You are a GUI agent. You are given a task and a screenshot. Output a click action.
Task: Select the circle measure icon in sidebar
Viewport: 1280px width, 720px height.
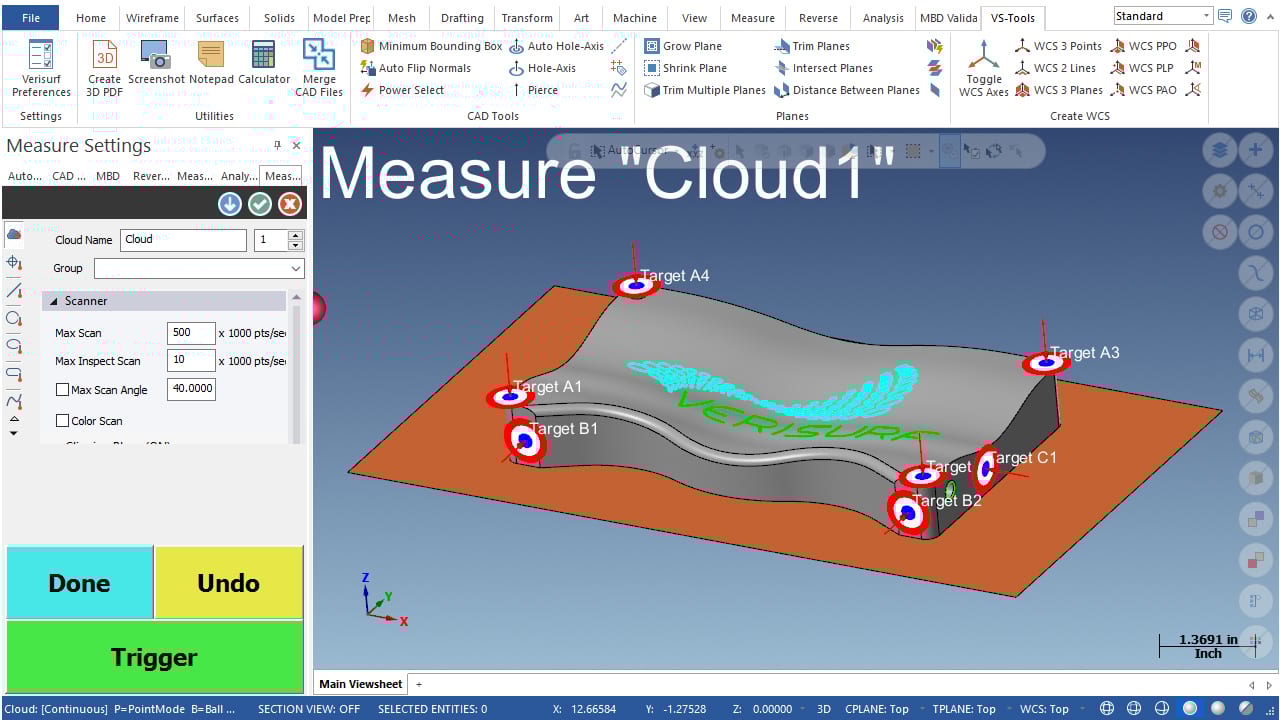tap(14, 318)
